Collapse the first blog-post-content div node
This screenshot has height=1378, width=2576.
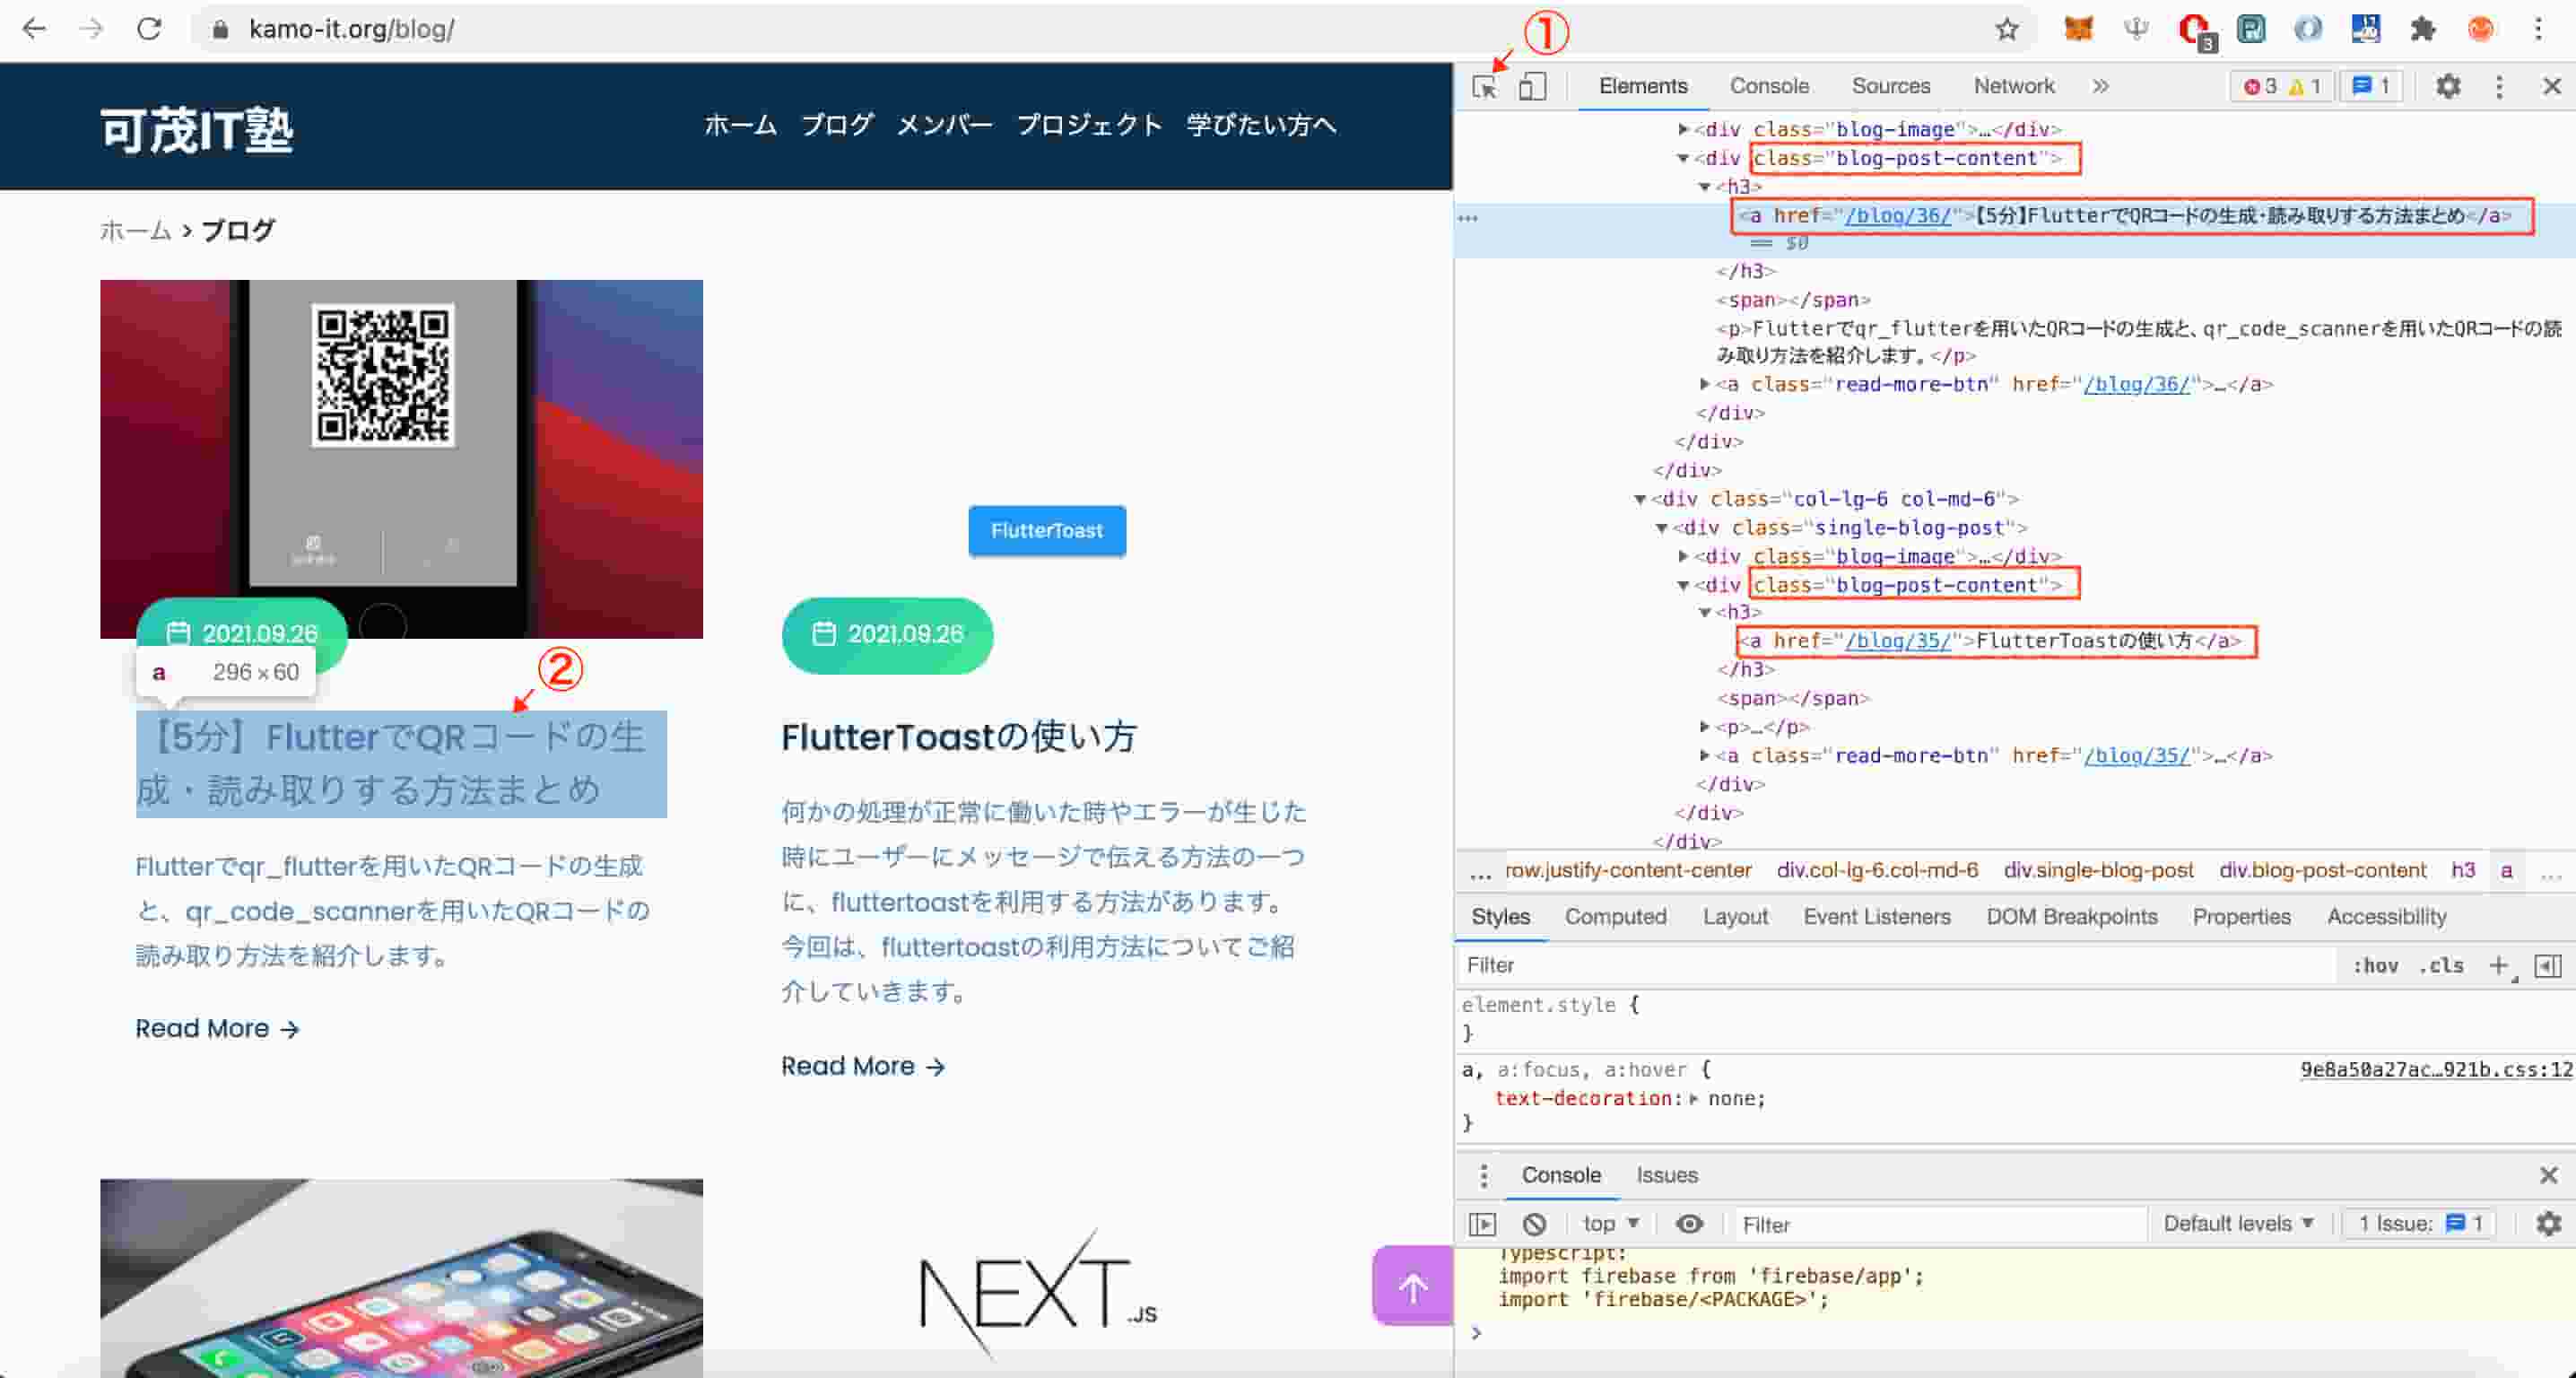click(1683, 158)
